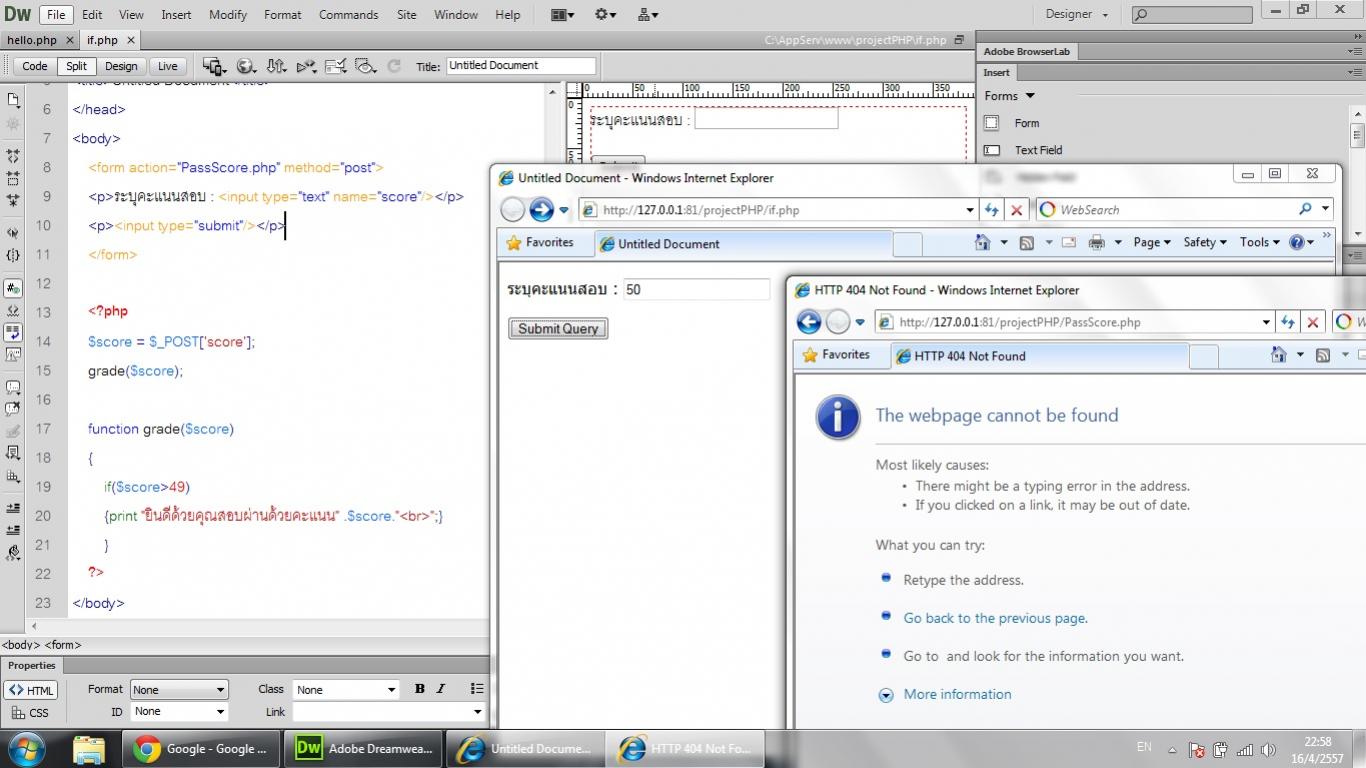Click the Refresh Design View icon
Image resolution: width=1366 pixels, height=768 pixels.
(394, 66)
